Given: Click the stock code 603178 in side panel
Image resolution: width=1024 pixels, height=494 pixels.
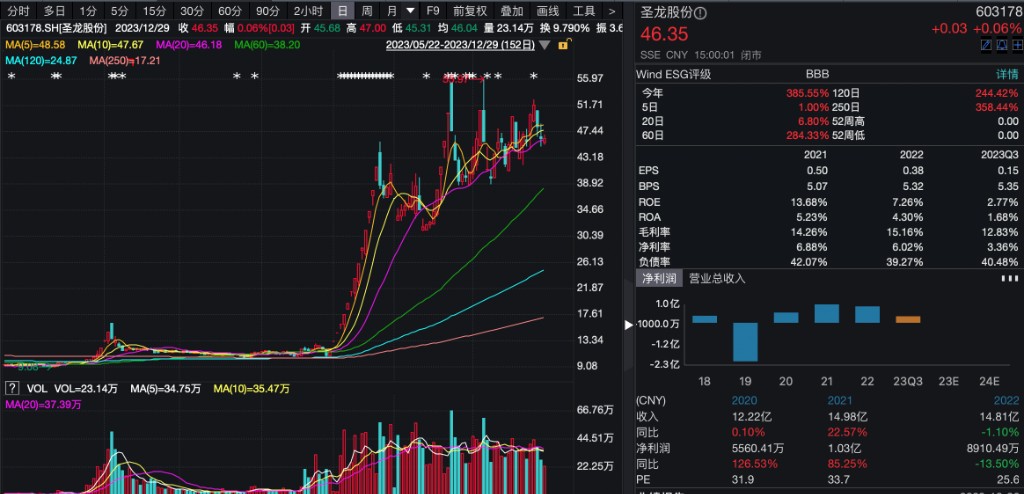Looking at the screenshot, I should pos(999,12).
